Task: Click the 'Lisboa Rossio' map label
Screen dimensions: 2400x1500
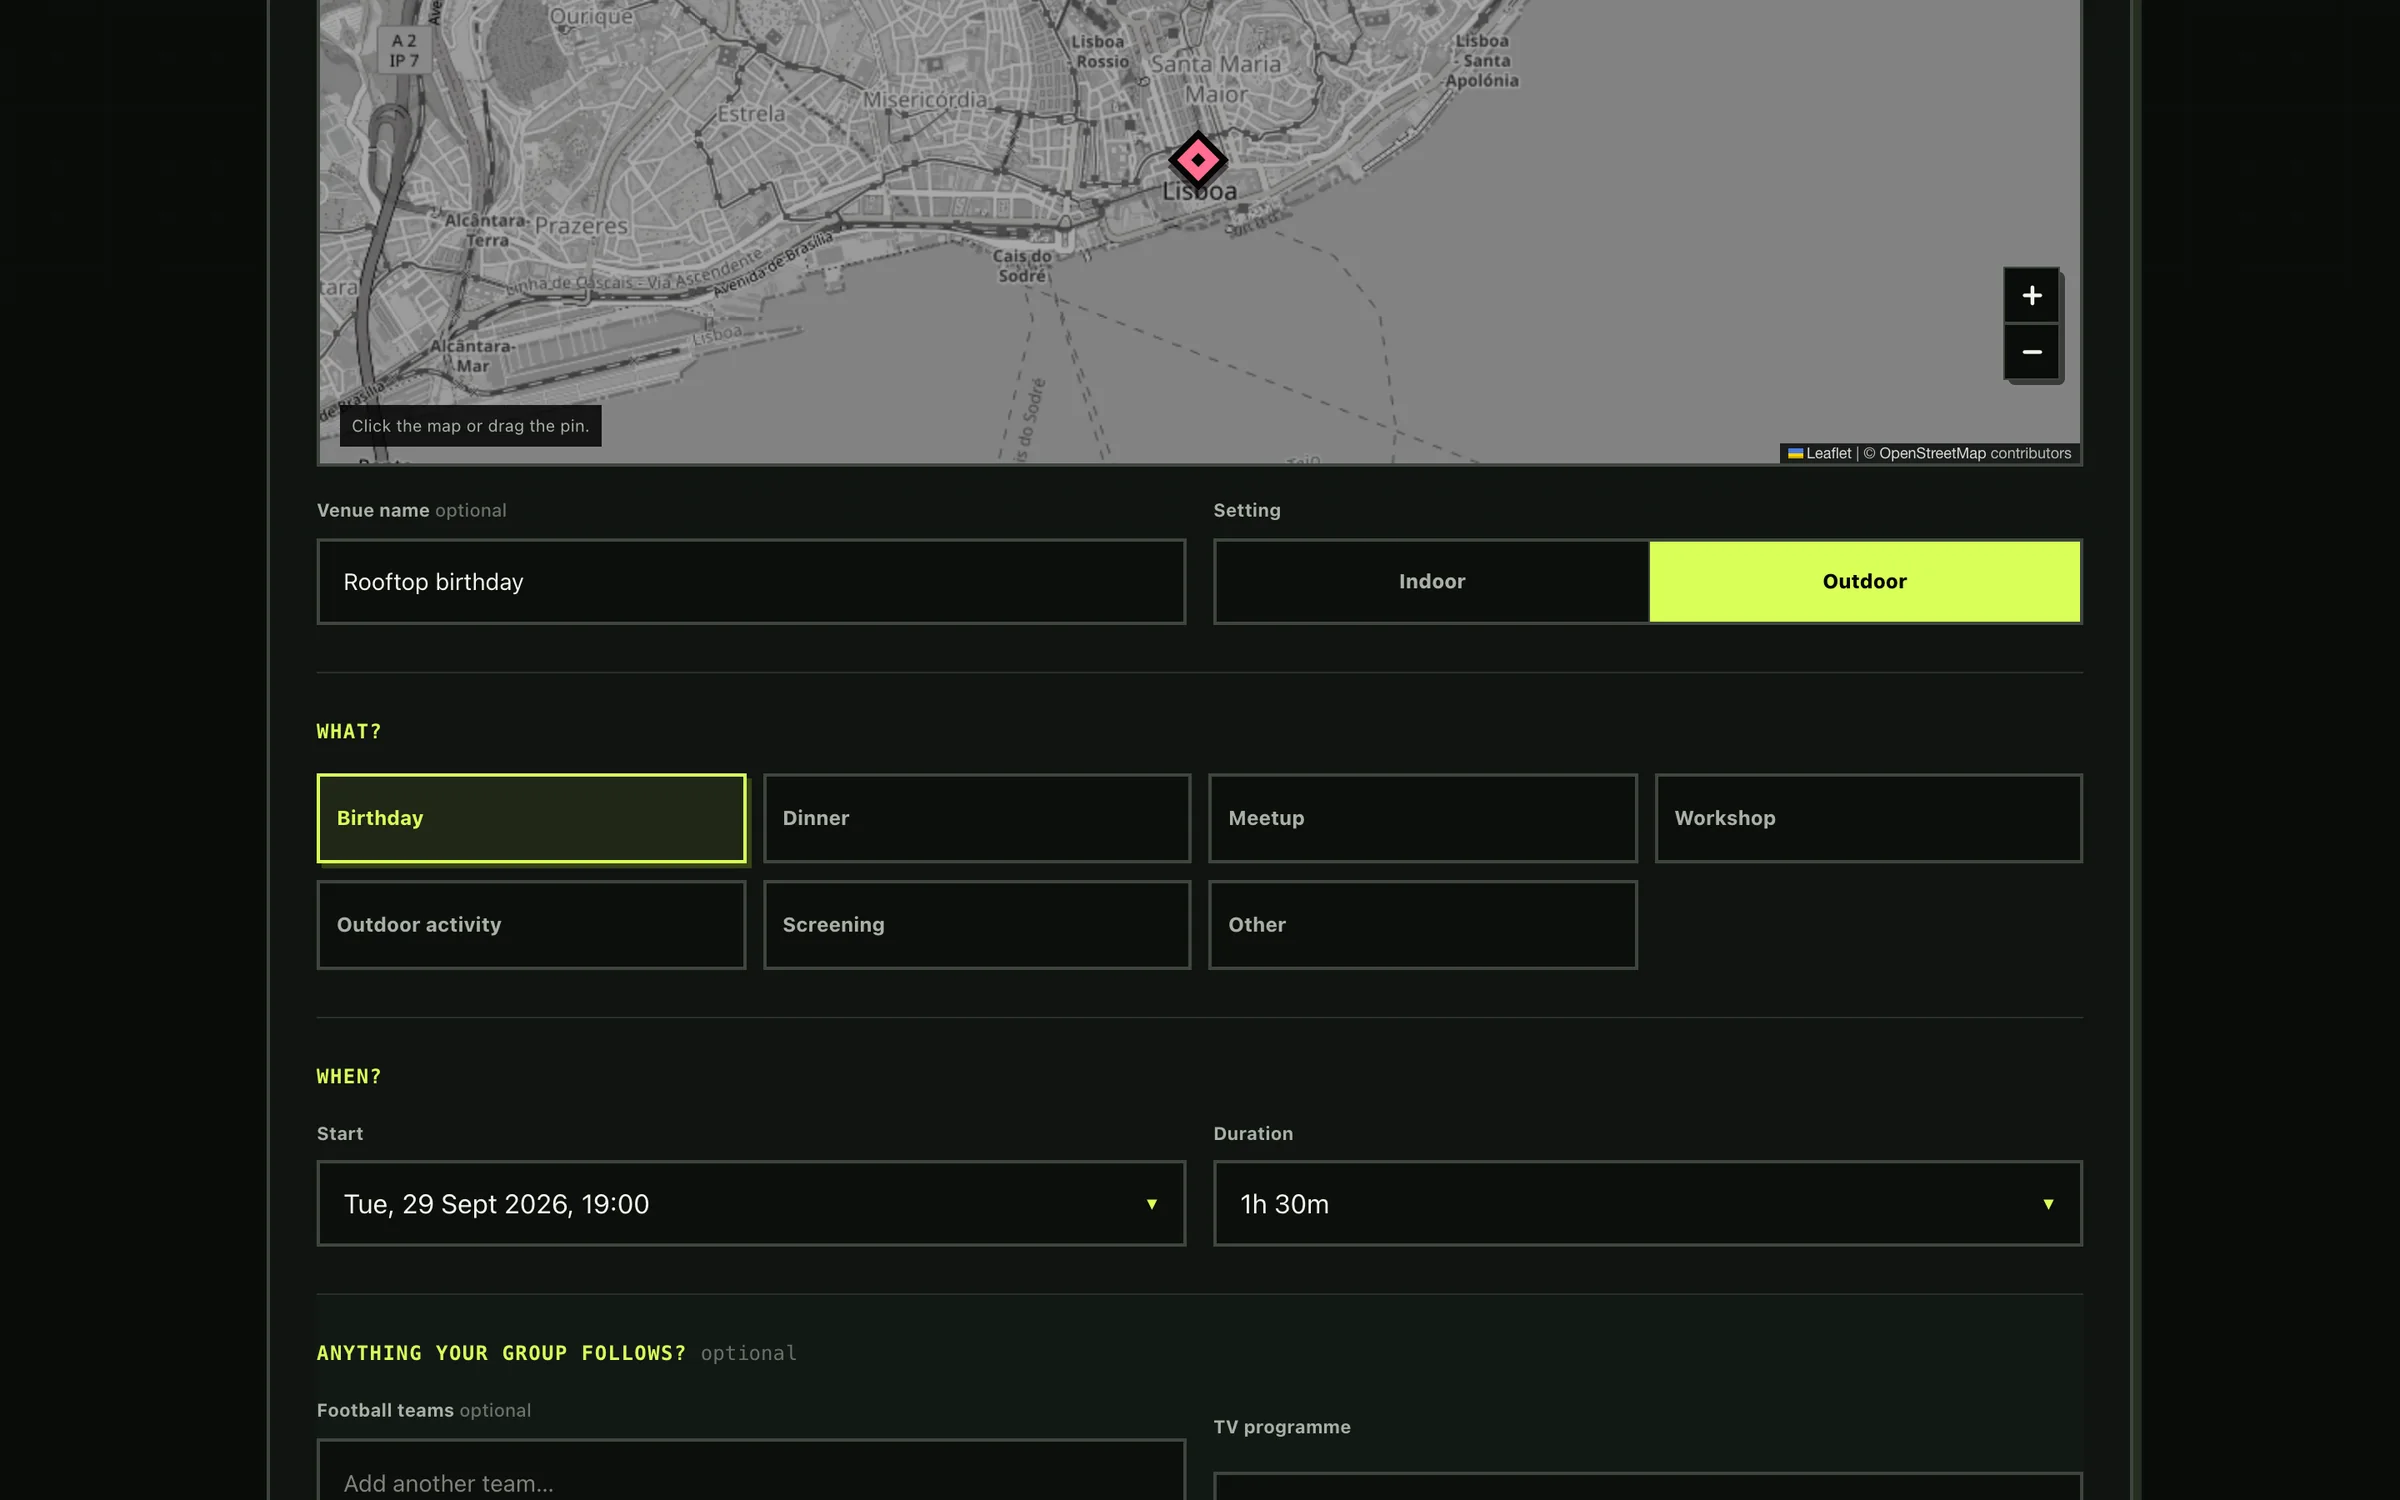Action: 1100,52
